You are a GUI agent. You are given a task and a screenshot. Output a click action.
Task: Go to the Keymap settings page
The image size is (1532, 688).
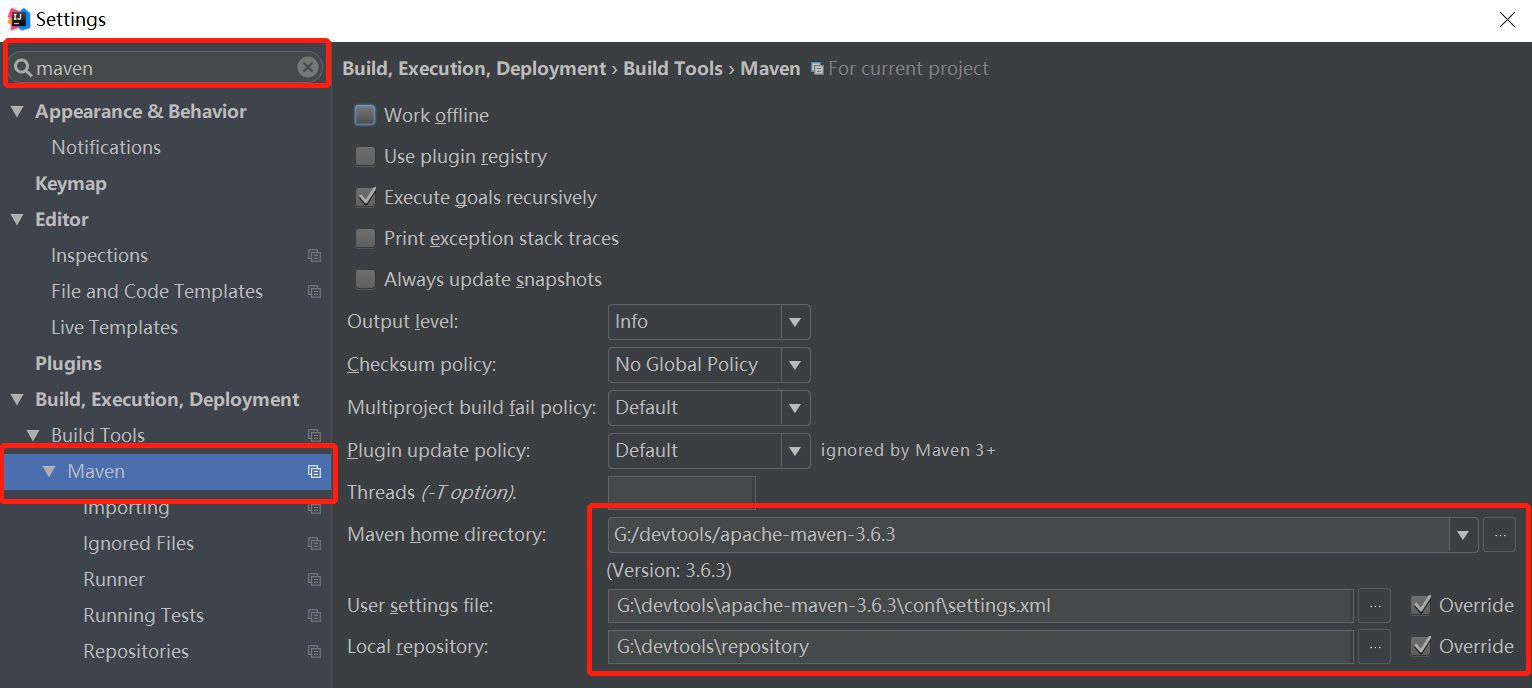[71, 184]
